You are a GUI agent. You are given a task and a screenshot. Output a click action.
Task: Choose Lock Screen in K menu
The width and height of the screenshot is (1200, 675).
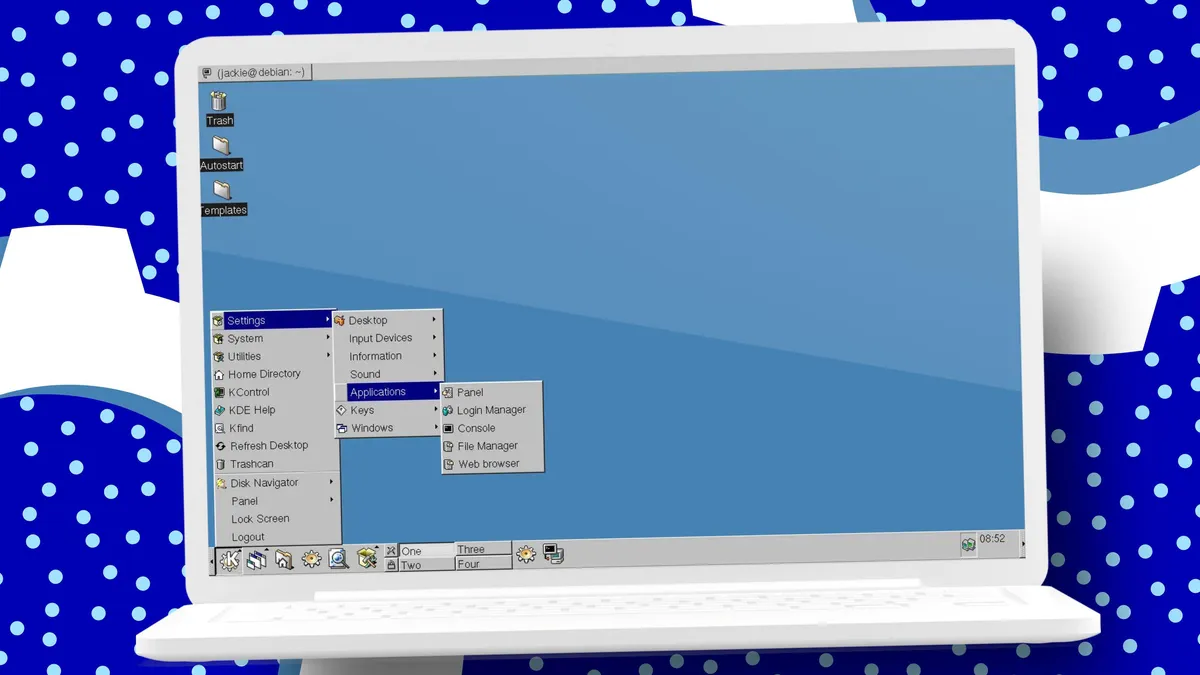[x=277, y=519]
